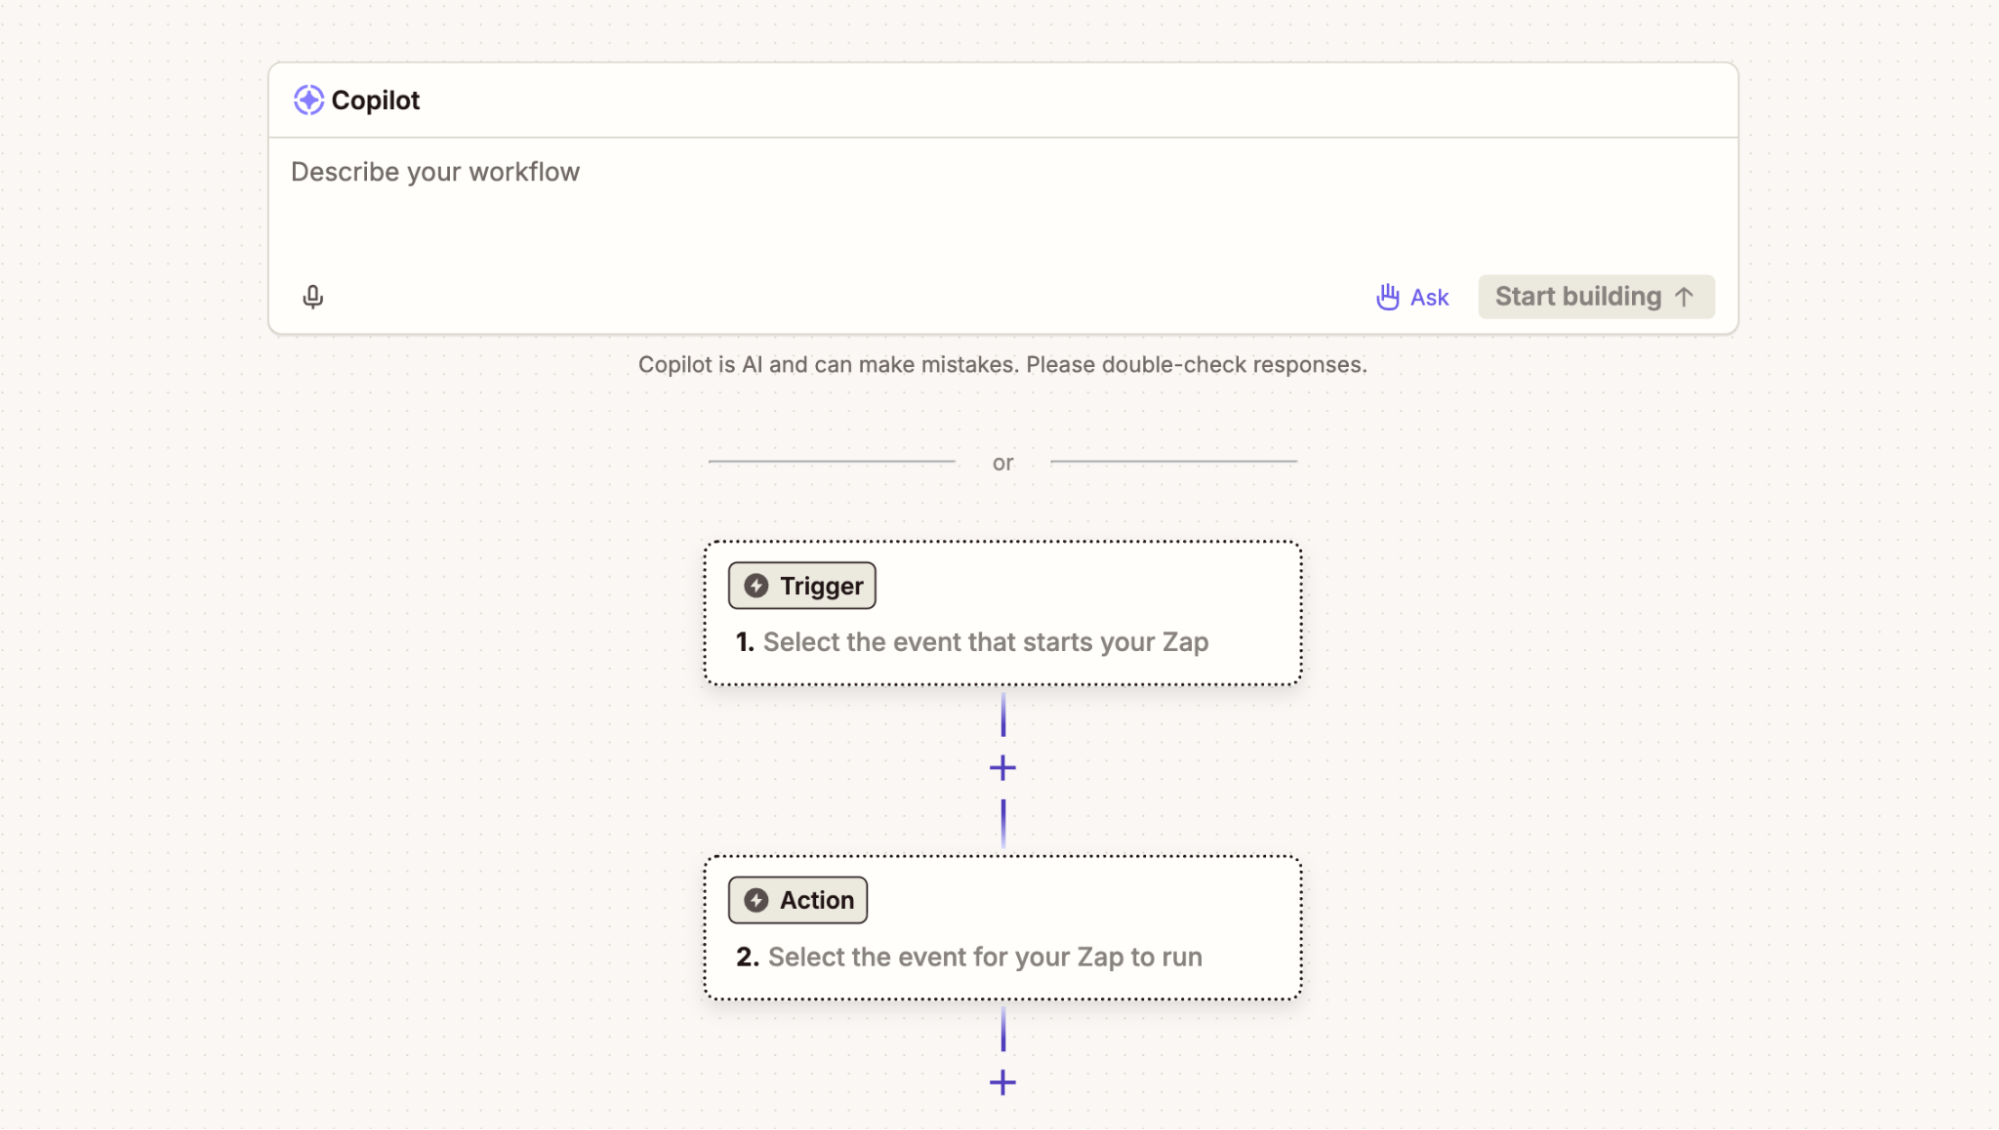Click the Trigger badge
This screenshot has width=1999, height=1130.
802,586
